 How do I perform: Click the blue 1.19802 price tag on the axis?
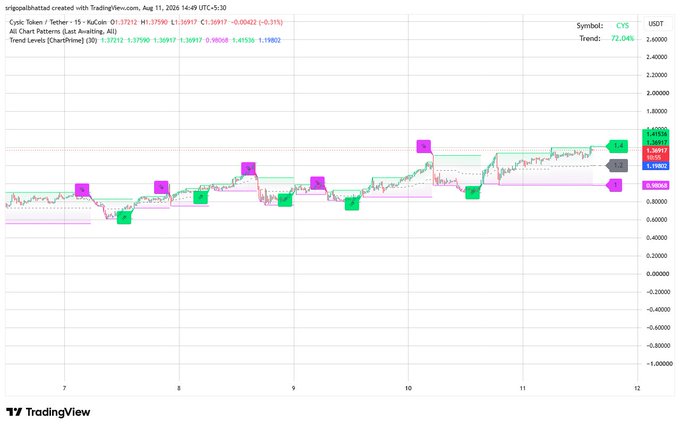[x=656, y=166]
